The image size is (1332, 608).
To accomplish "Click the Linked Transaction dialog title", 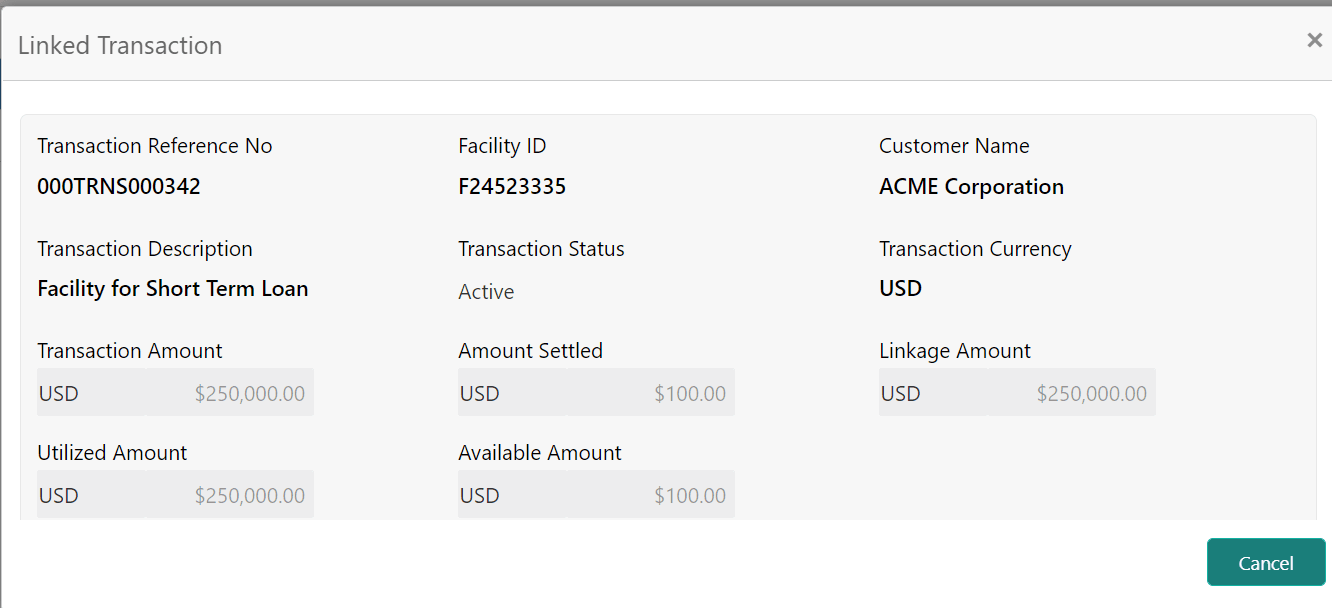I will click(119, 45).
